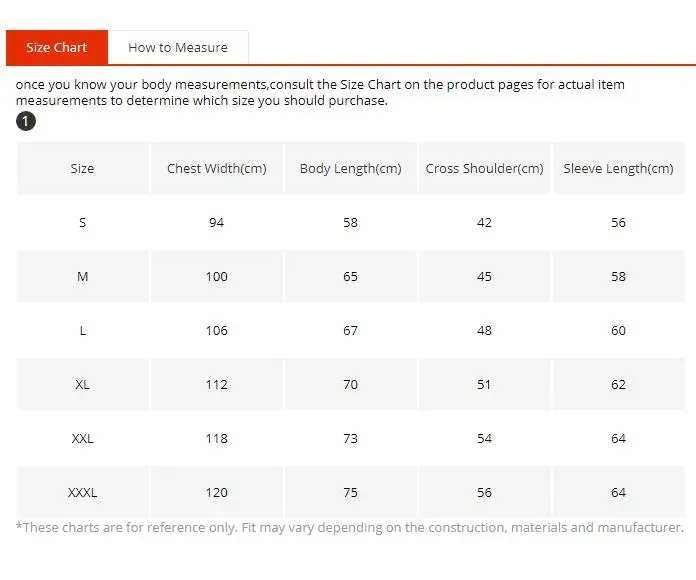Select the M size row label

(x=83, y=276)
